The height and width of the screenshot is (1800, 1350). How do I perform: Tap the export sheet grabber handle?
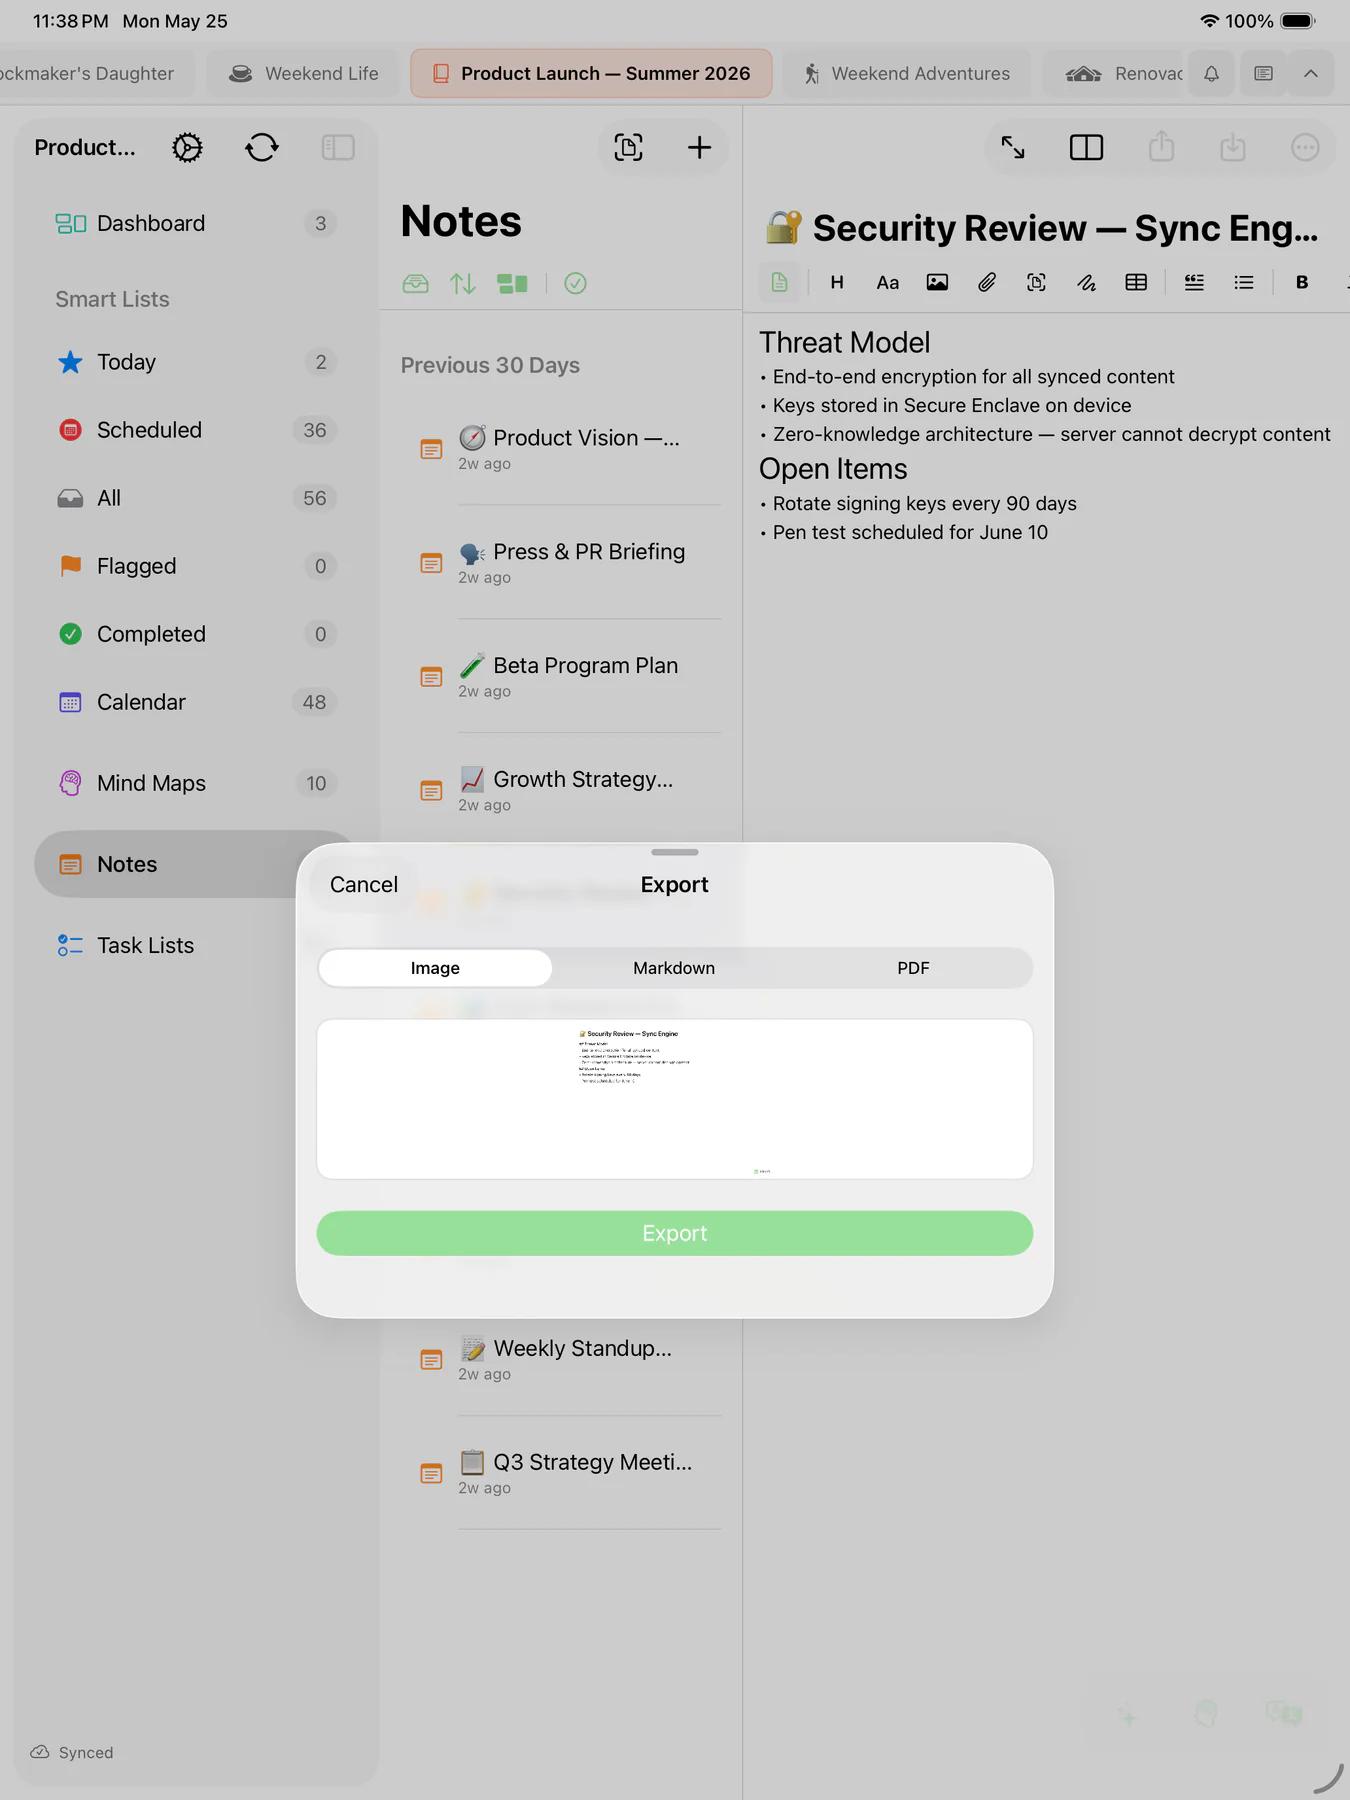tap(675, 852)
